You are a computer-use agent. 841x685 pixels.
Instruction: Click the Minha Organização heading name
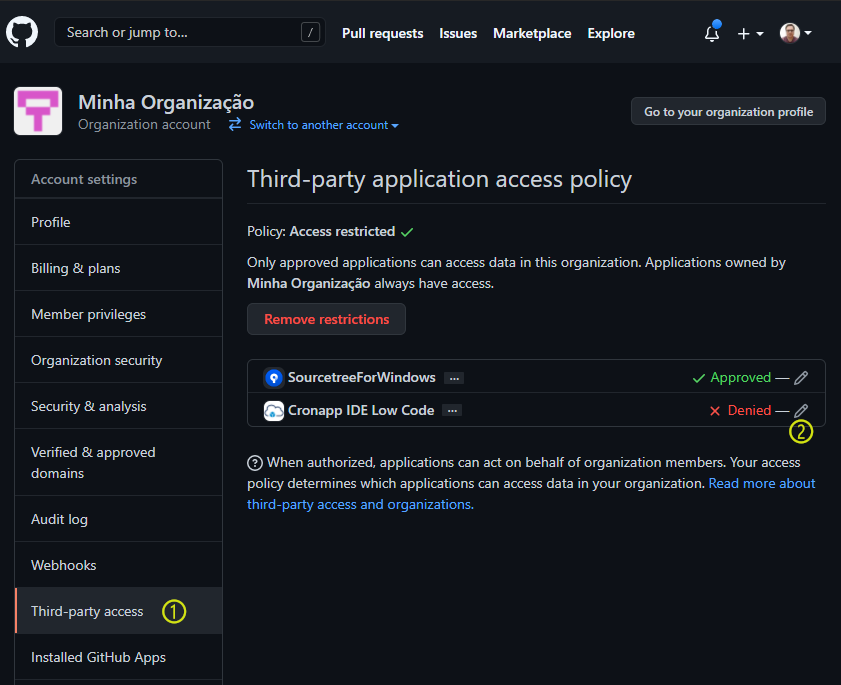(166, 102)
